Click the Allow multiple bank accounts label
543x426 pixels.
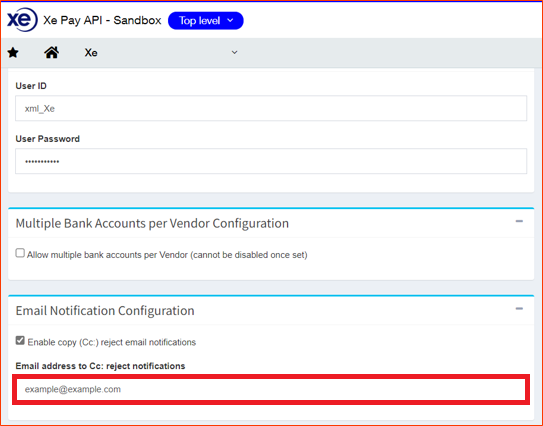click(x=167, y=255)
